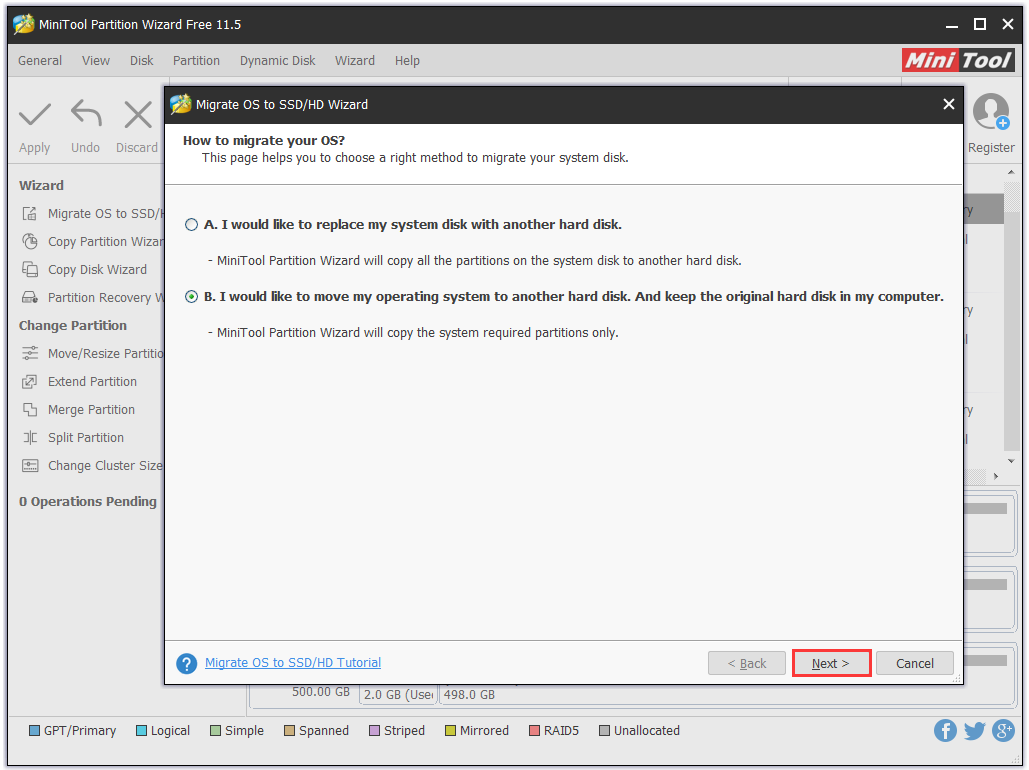The image size is (1029, 770).
Task: Select option A replace system disk
Action: [x=191, y=225]
